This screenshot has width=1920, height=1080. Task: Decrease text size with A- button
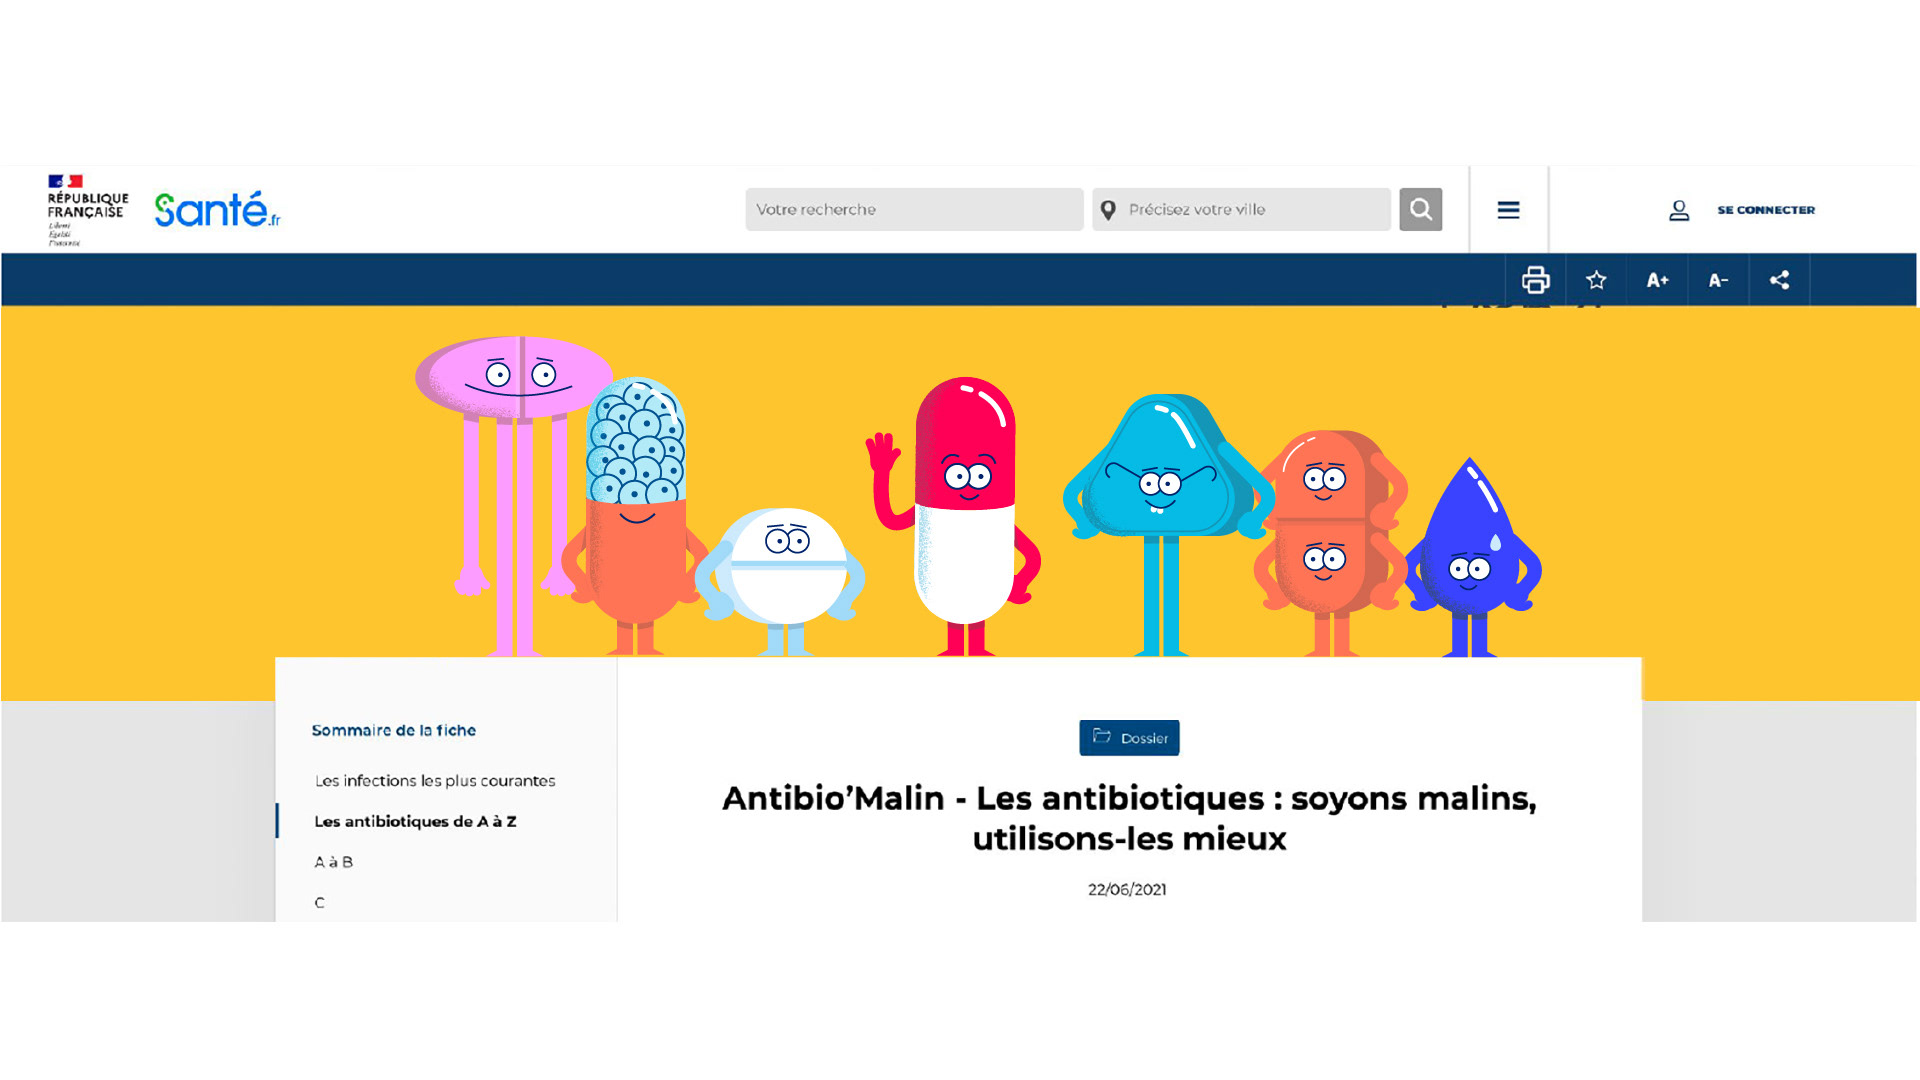point(1718,280)
